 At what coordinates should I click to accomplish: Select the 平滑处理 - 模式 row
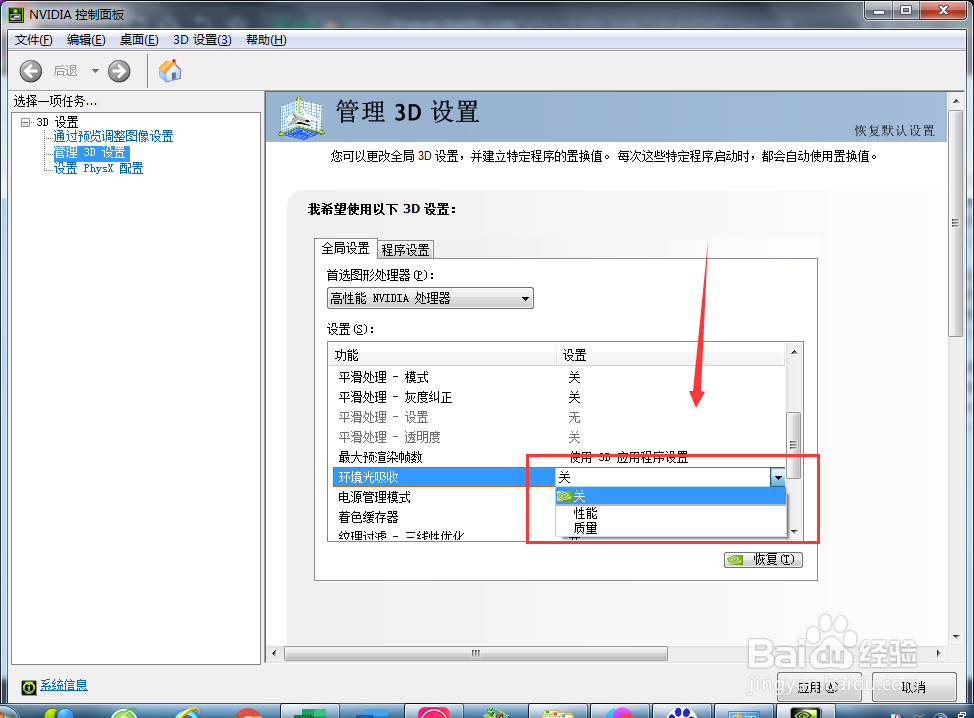(559, 377)
